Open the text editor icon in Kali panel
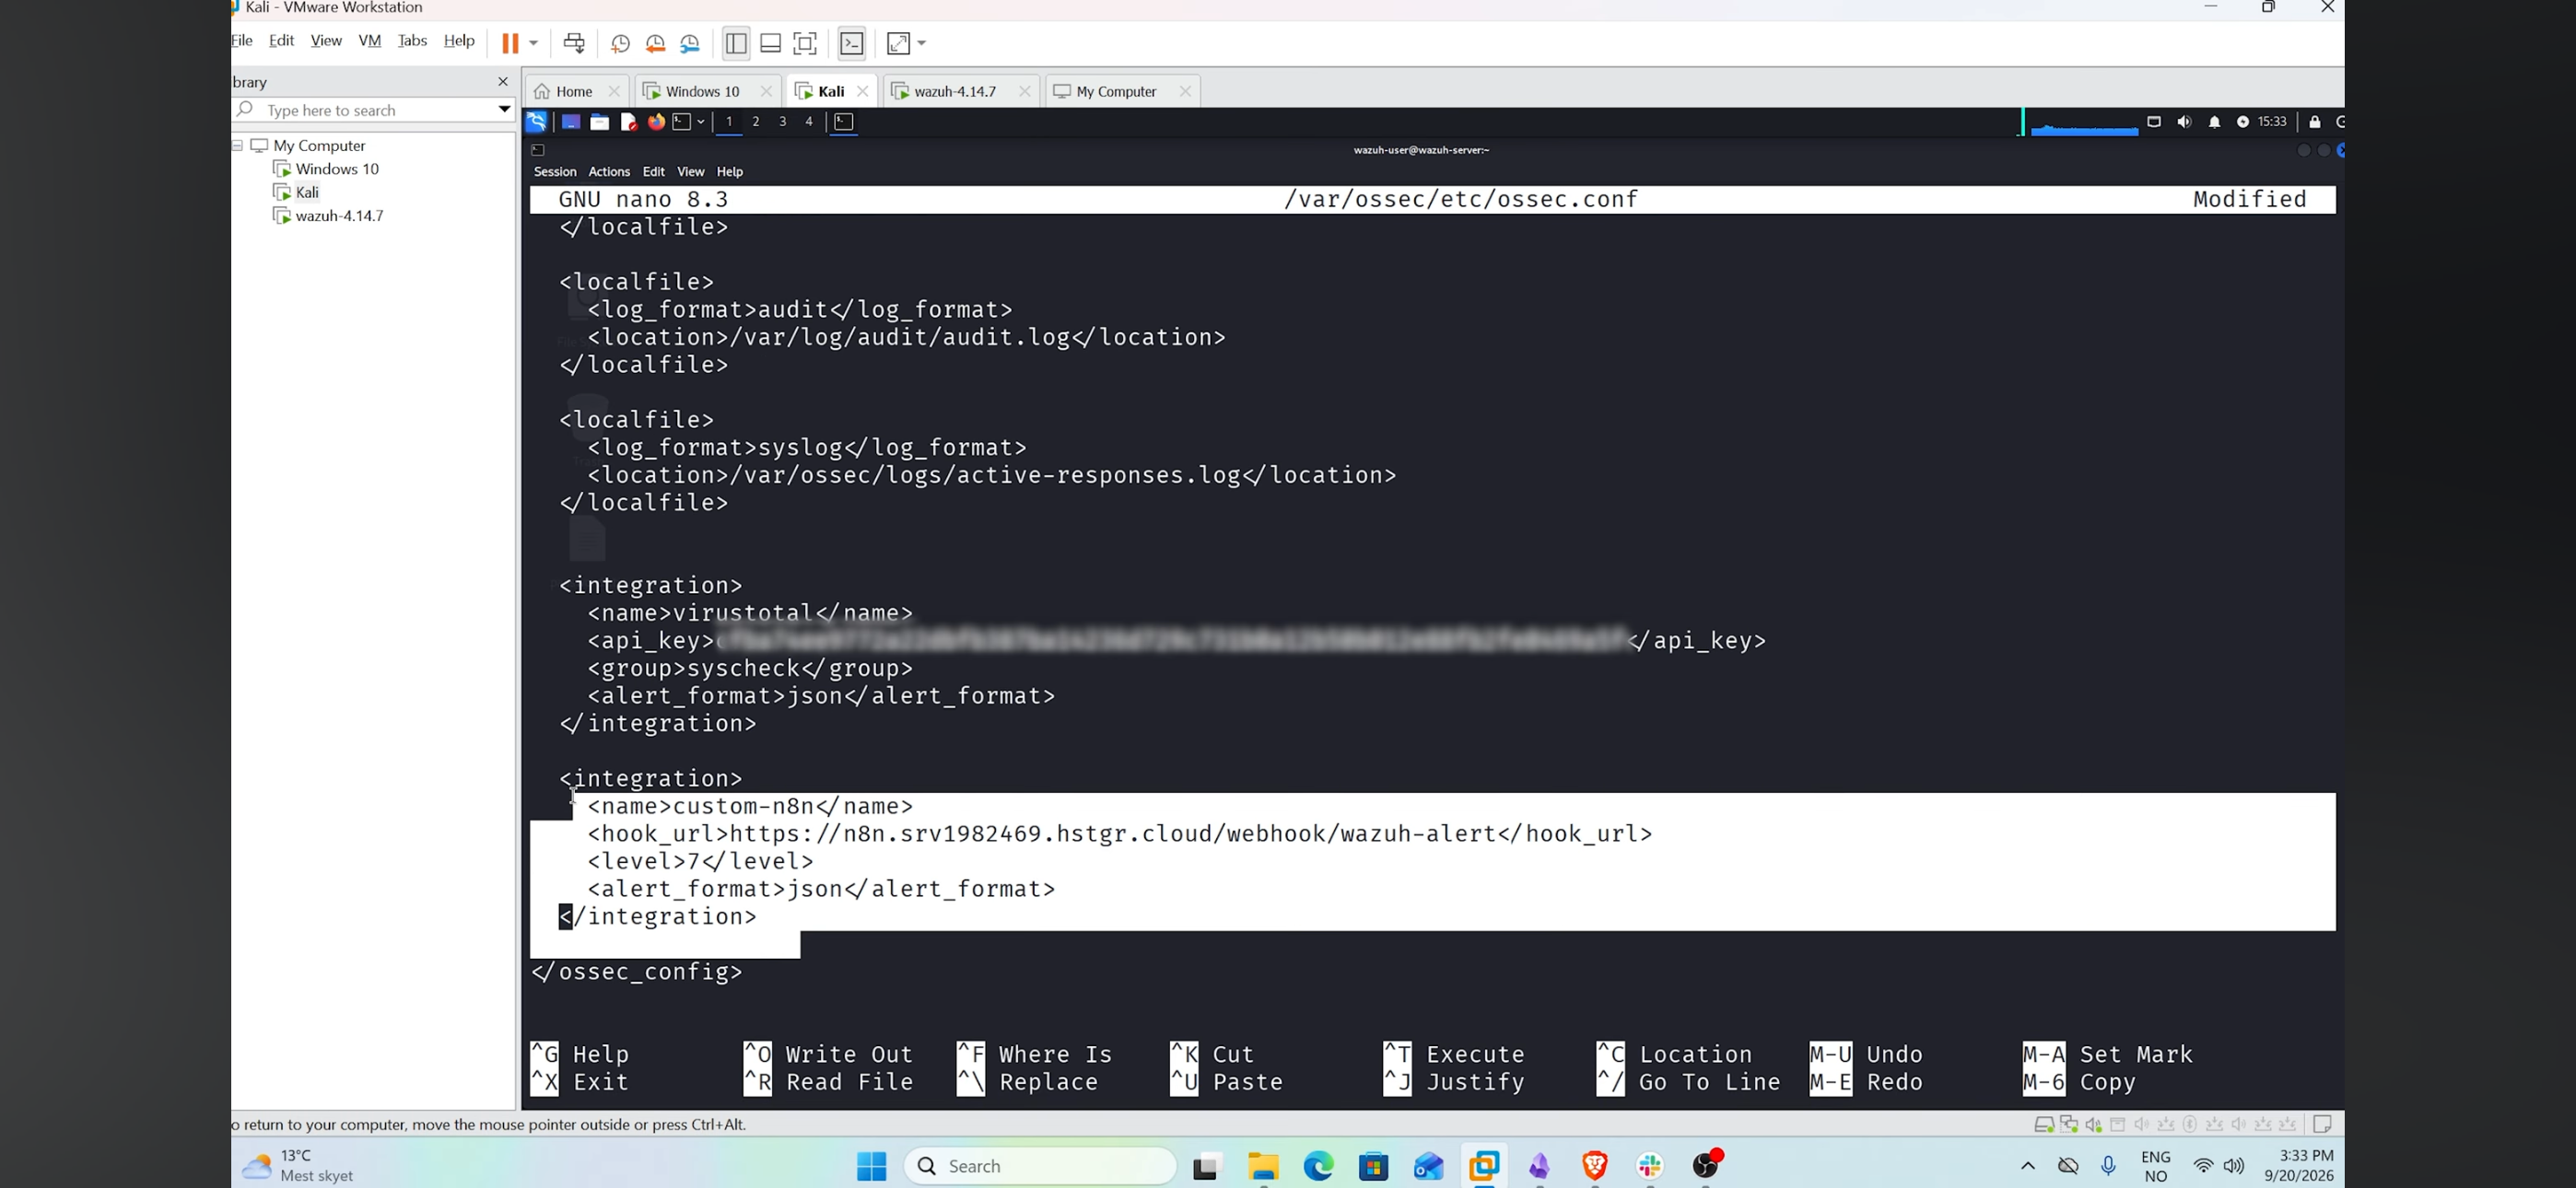 628,122
